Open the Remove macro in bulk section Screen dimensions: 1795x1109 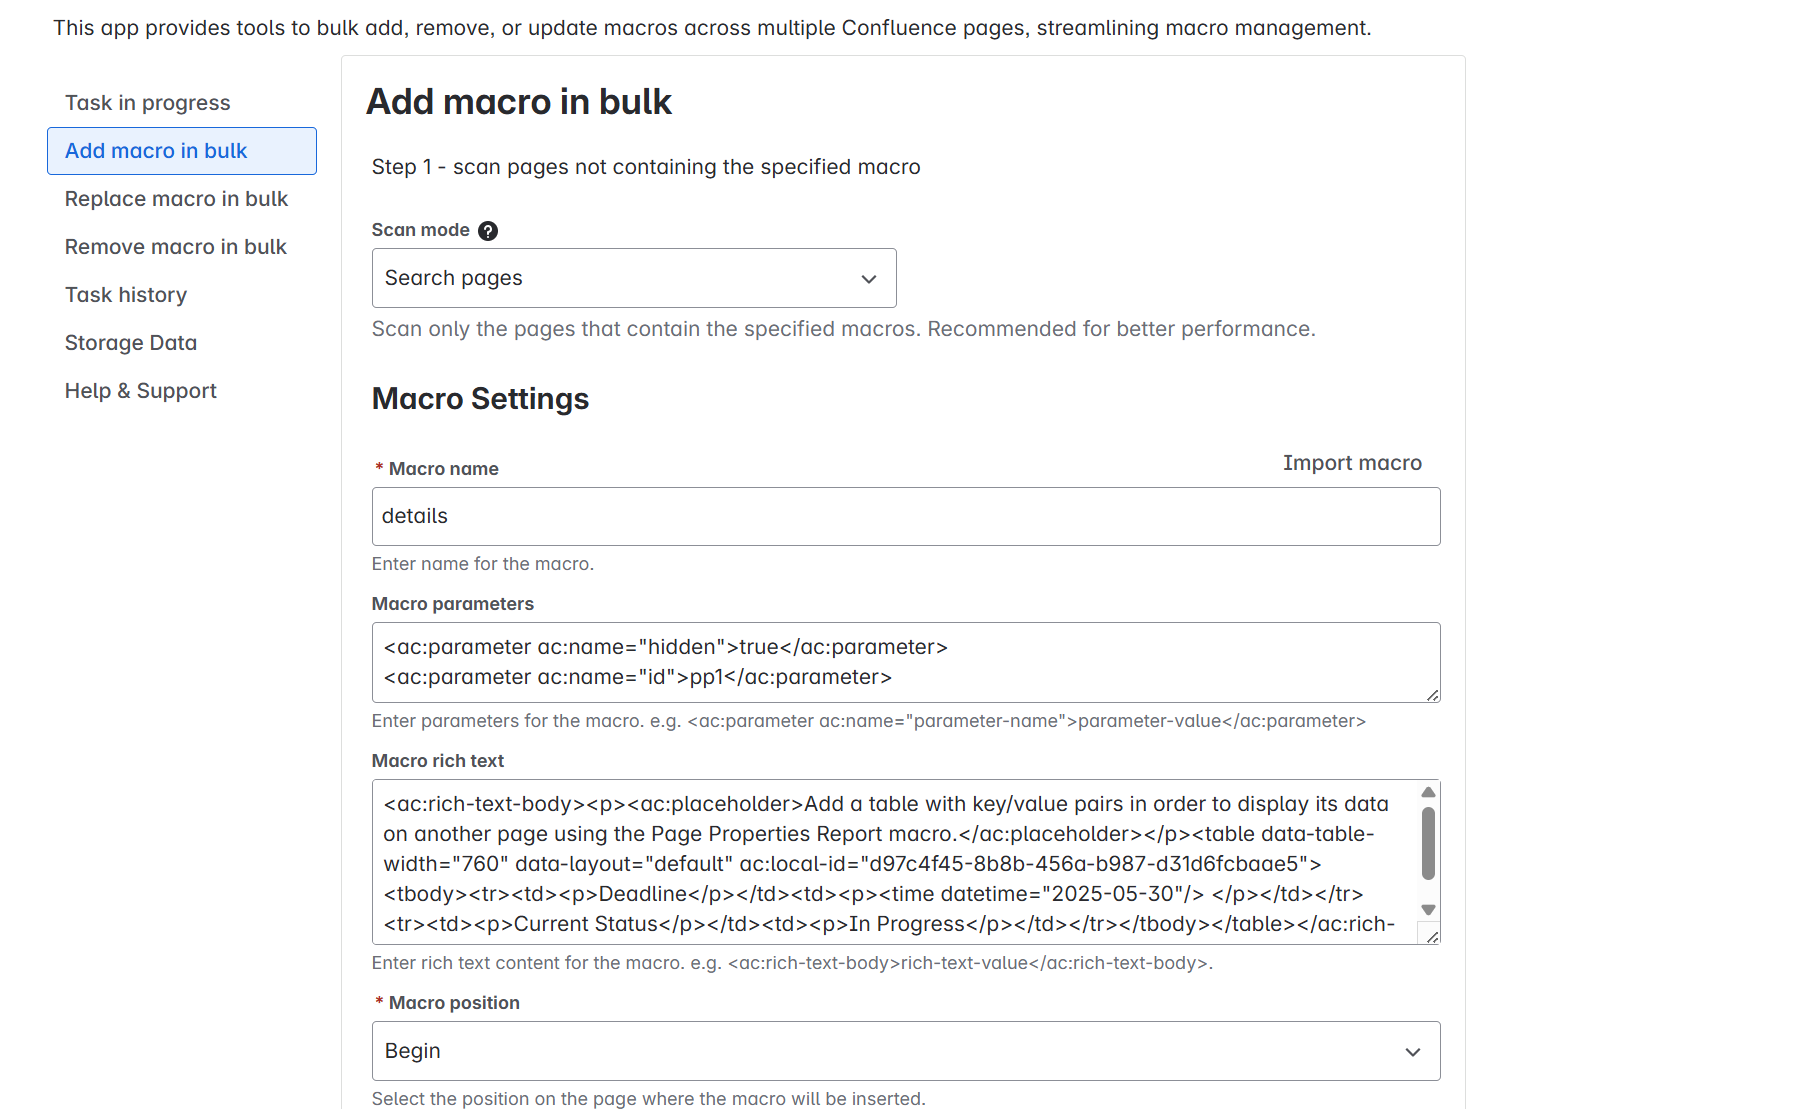(175, 246)
